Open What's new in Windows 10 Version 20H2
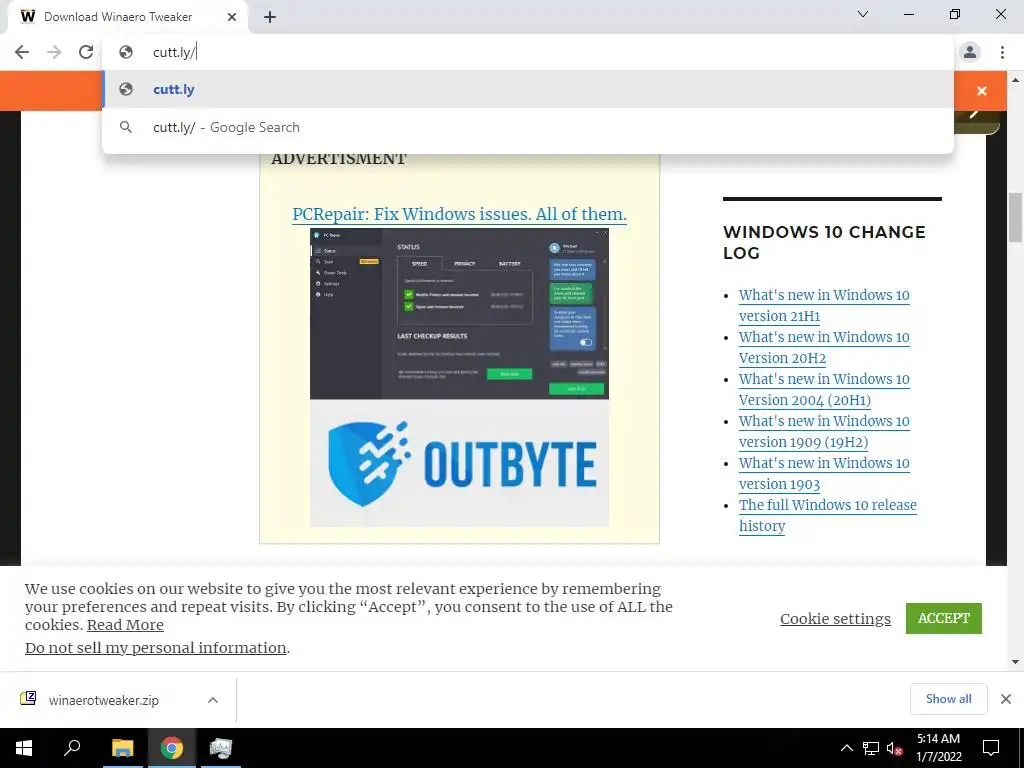The image size is (1024, 768). [x=824, y=347]
